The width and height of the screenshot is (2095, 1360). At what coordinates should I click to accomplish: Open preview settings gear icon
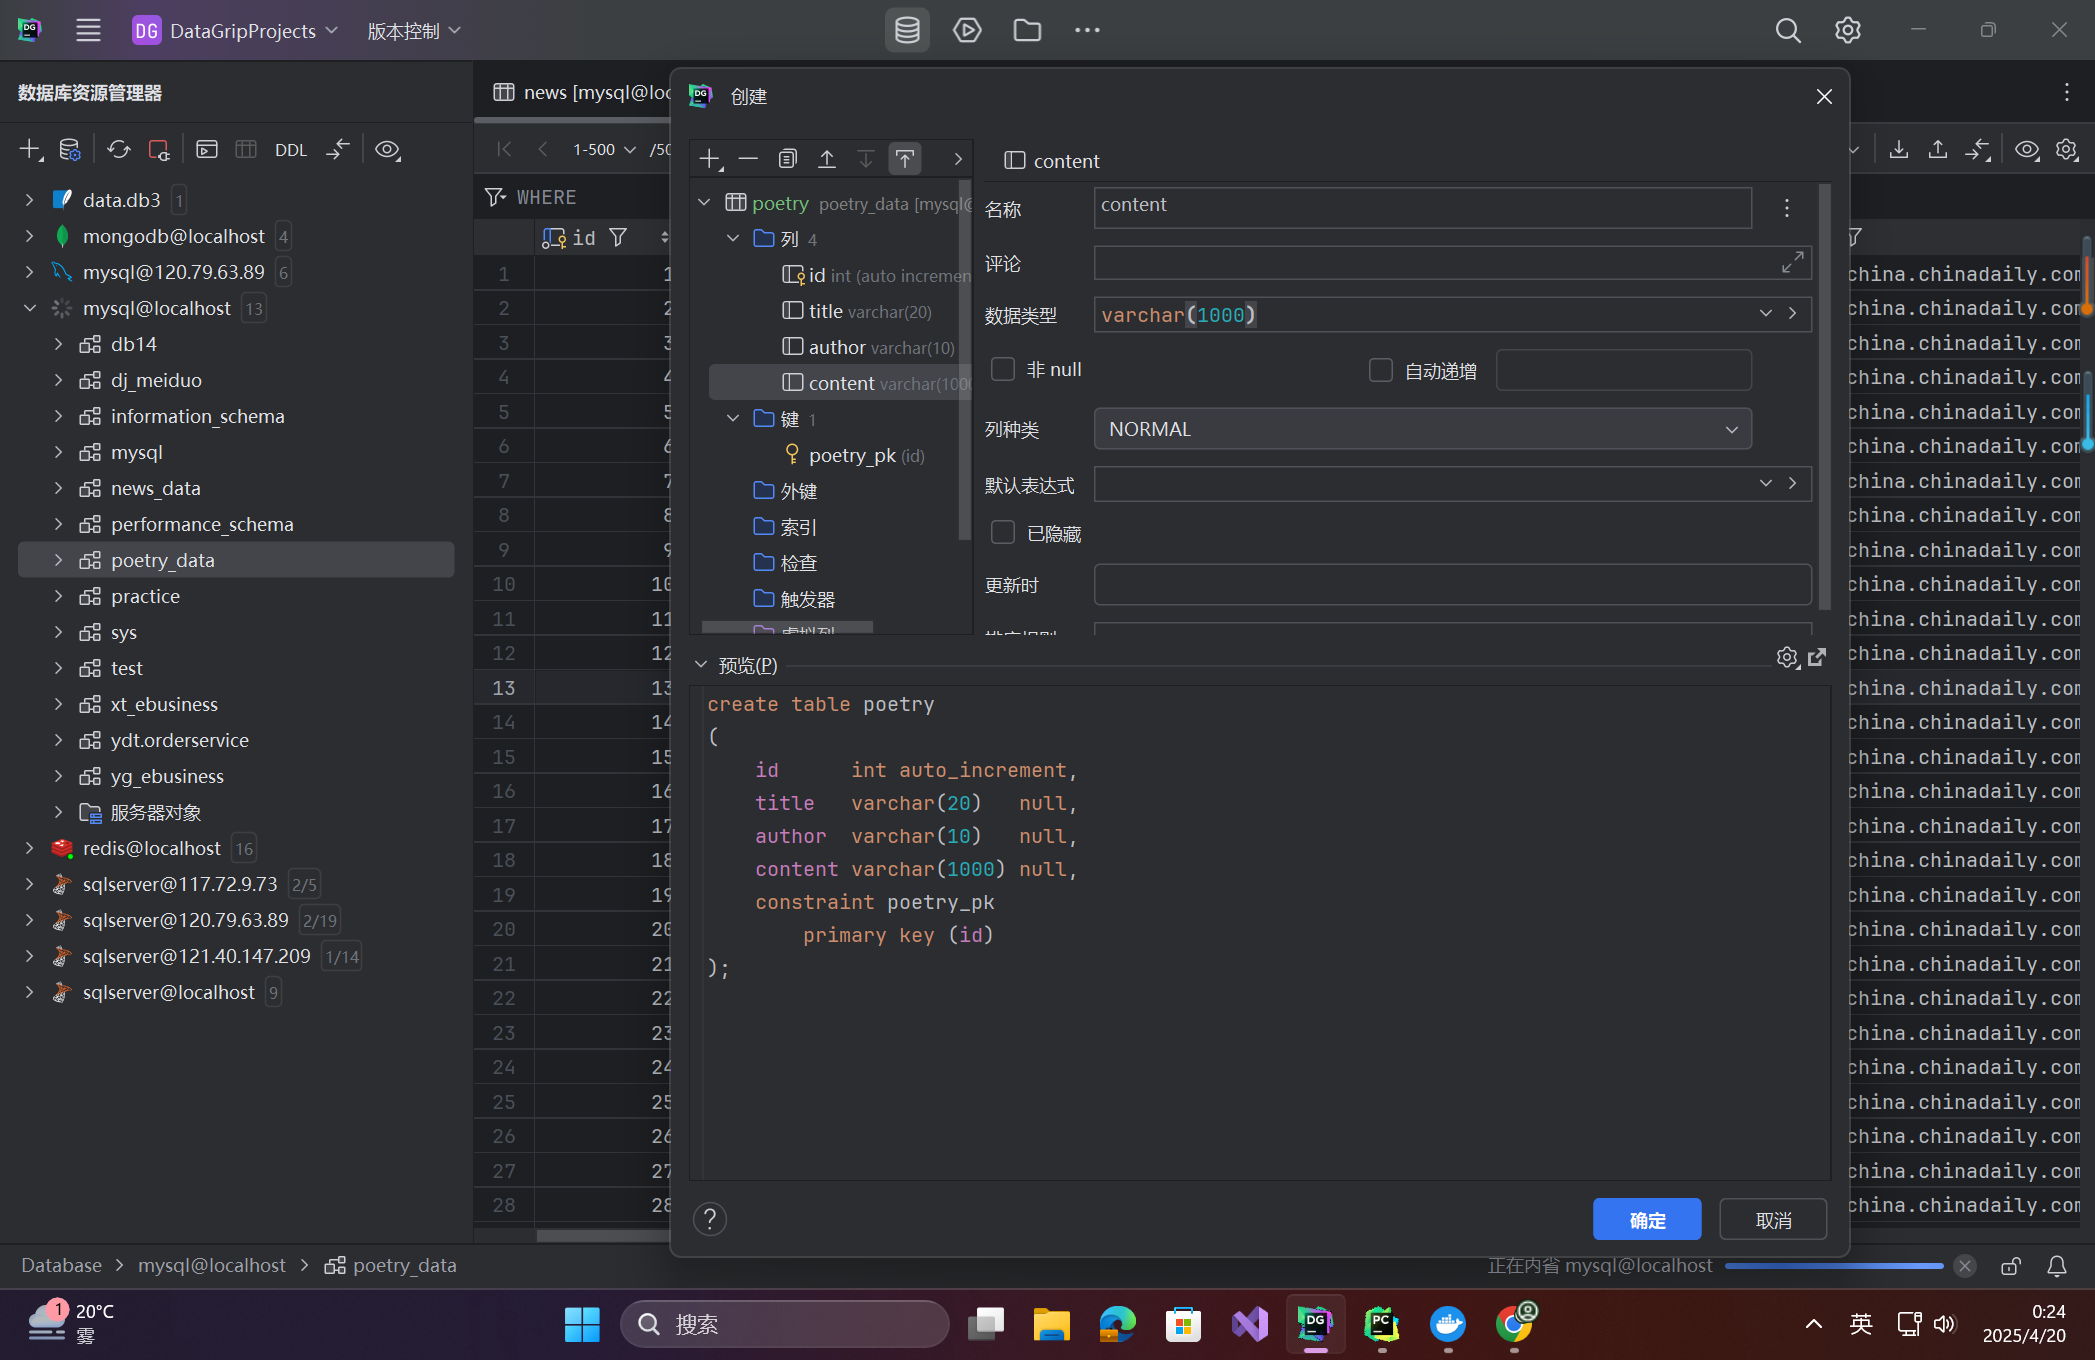point(1786,657)
